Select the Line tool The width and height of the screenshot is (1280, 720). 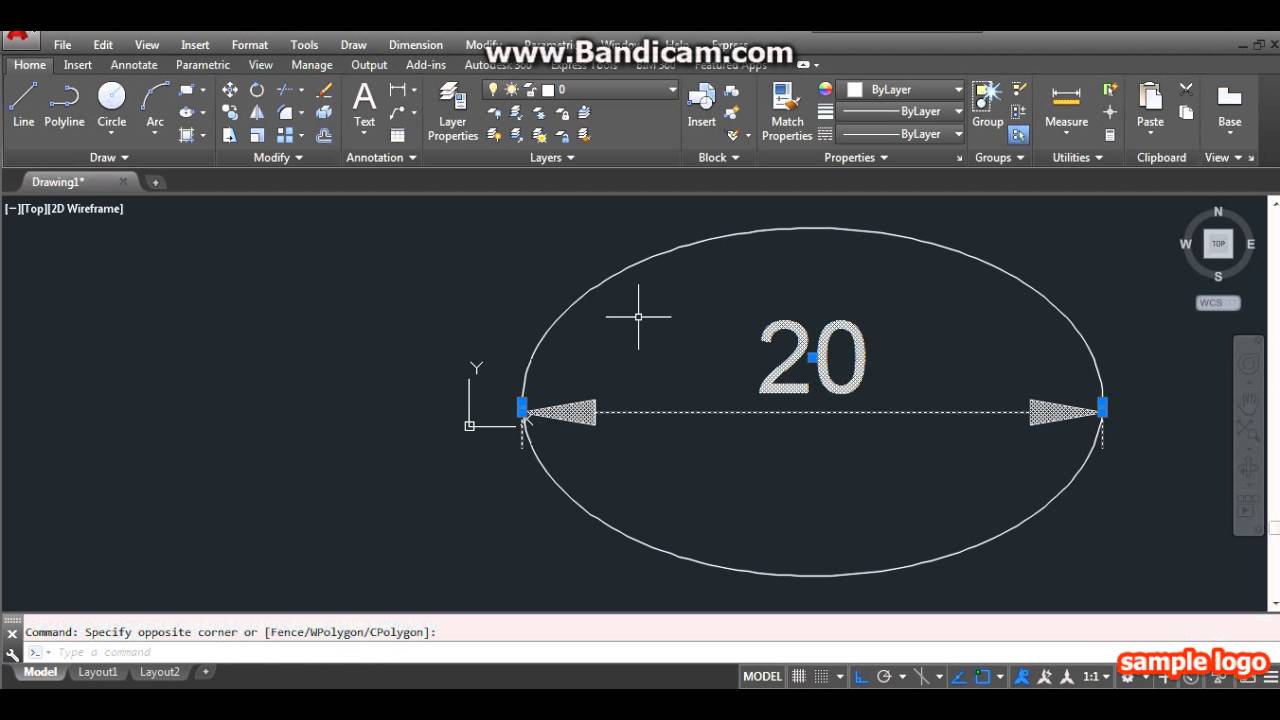[23, 105]
